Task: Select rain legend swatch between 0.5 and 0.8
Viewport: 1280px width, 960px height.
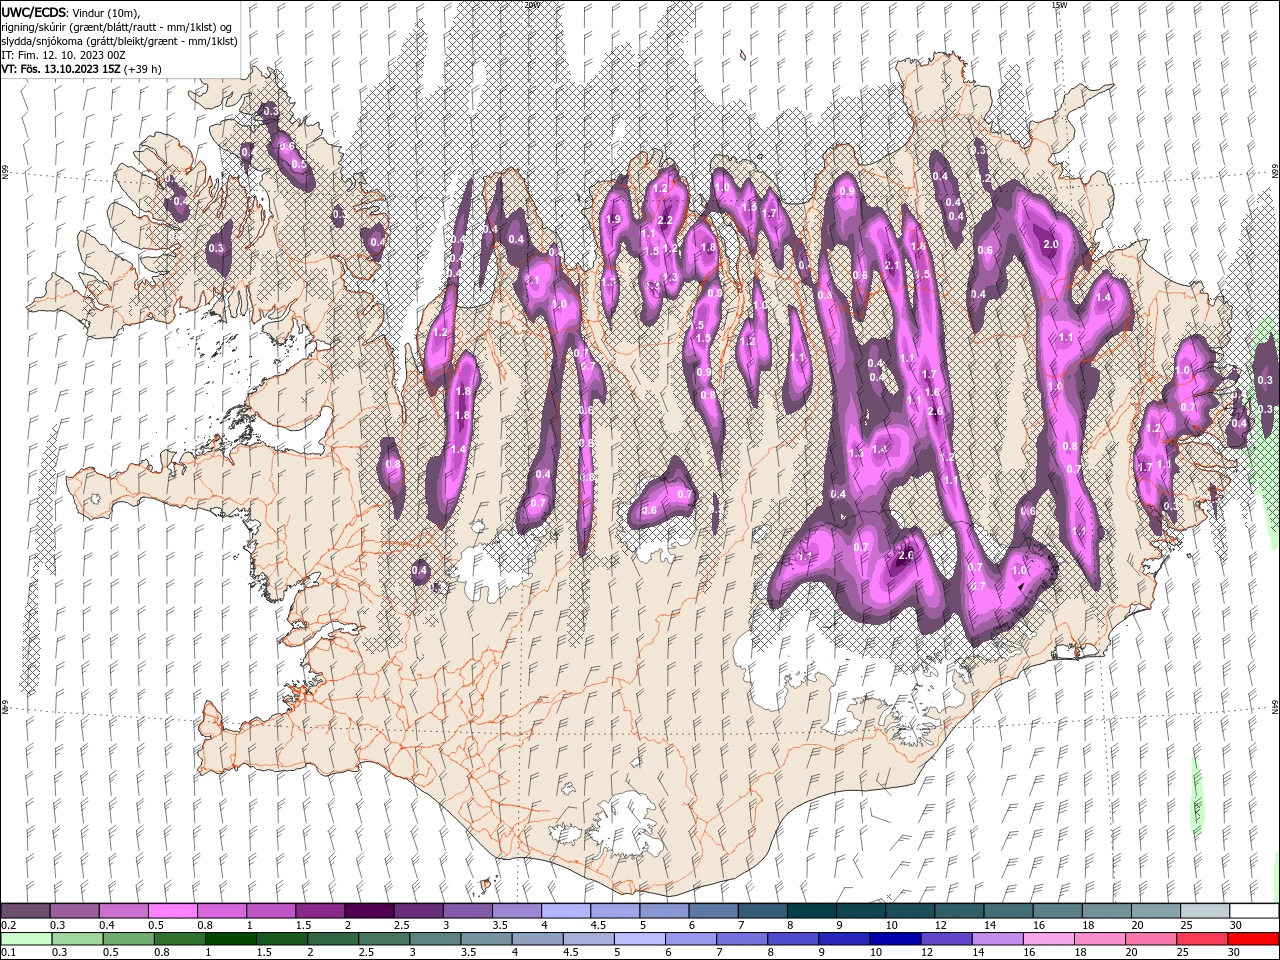Action: [x=128, y=939]
